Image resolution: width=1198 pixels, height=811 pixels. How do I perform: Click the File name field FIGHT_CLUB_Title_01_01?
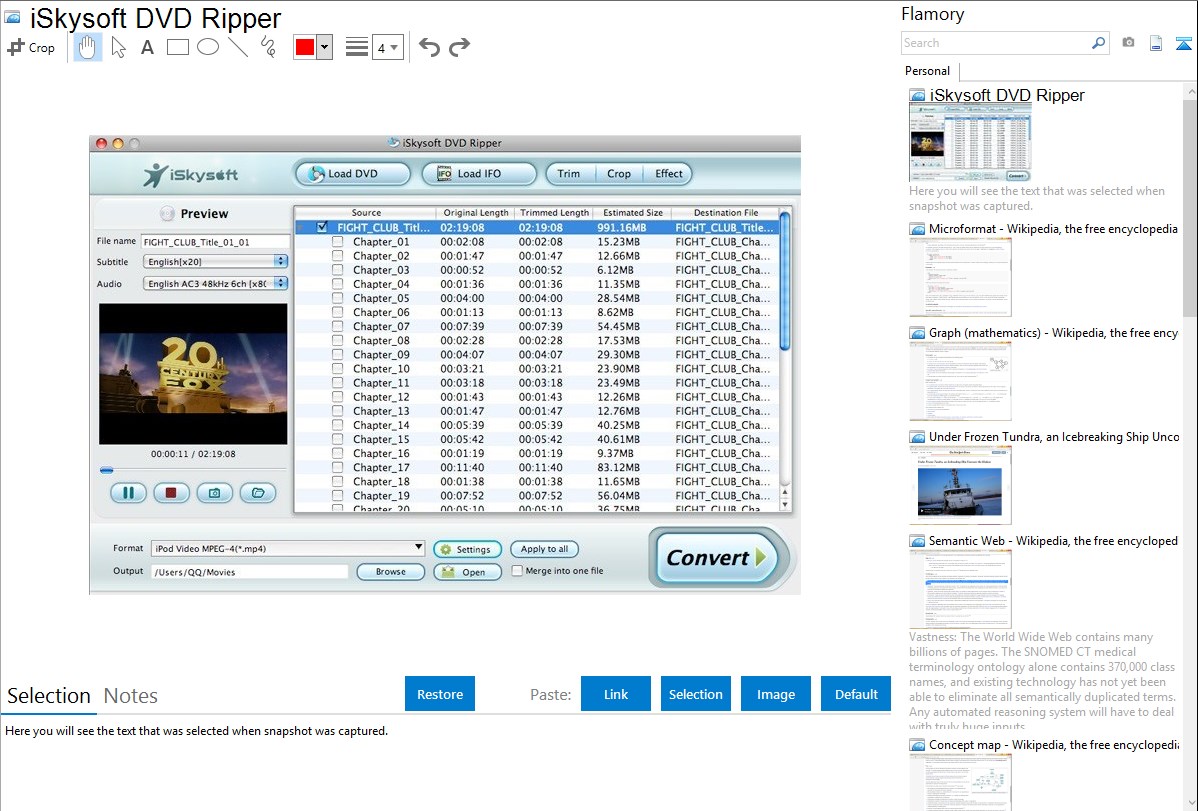215,242
